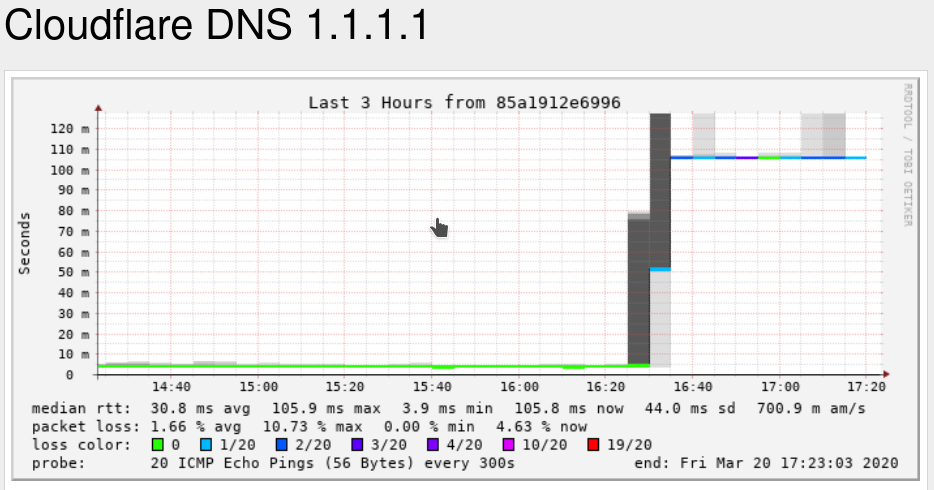This screenshot has height=490, width=934.
Task: Click the '16:40' time axis label
Action: pos(693,387)
